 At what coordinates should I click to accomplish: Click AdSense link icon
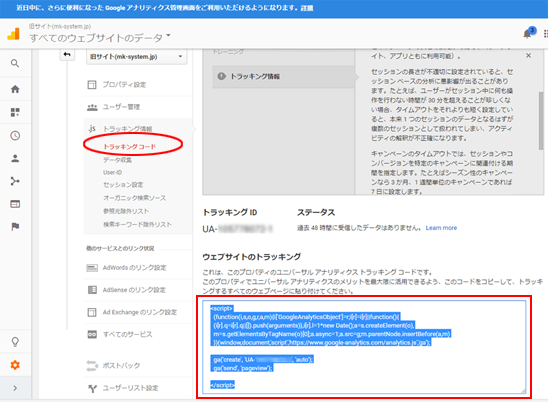click(92, 290)
